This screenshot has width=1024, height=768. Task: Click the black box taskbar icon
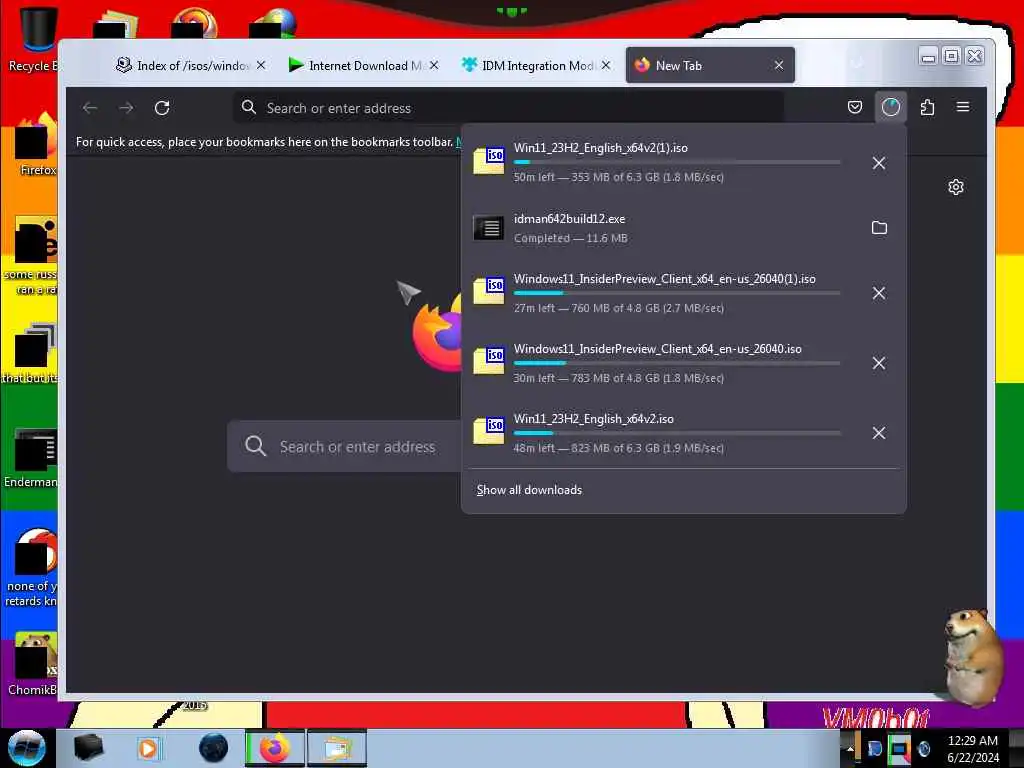pos(88,748)
